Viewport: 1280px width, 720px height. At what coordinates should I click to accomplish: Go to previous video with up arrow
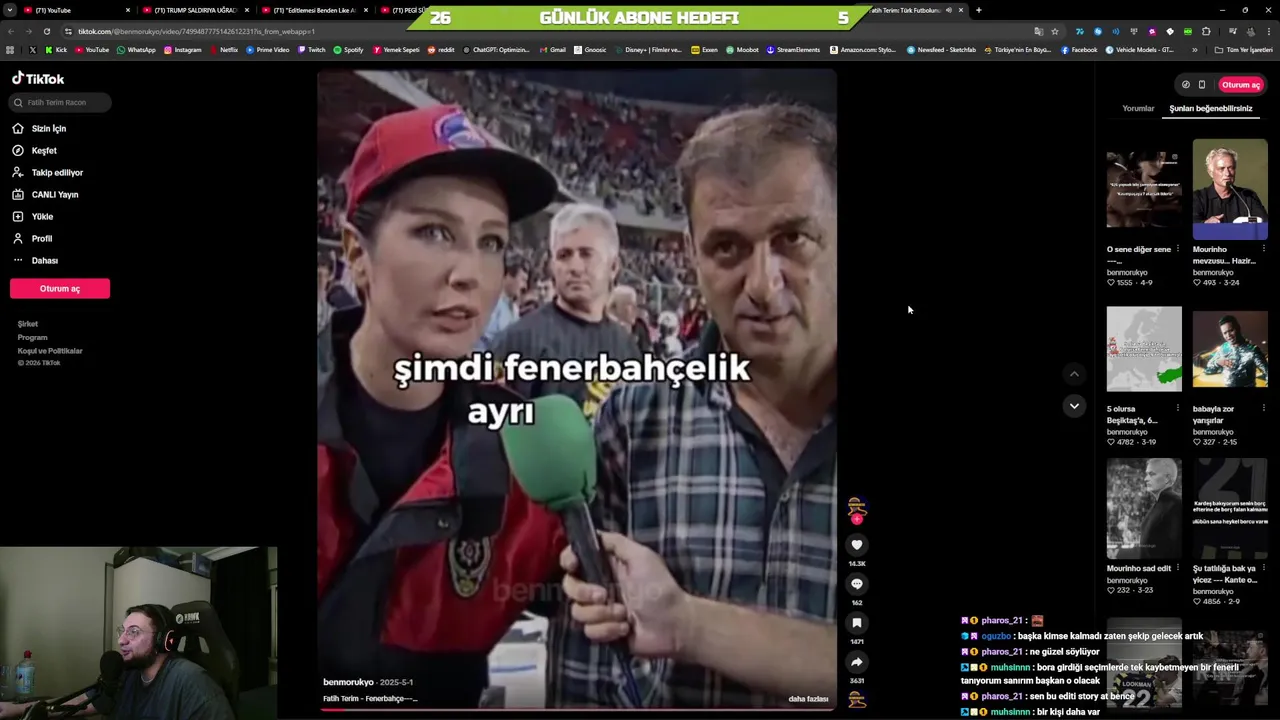click(x=1074, y=374)
